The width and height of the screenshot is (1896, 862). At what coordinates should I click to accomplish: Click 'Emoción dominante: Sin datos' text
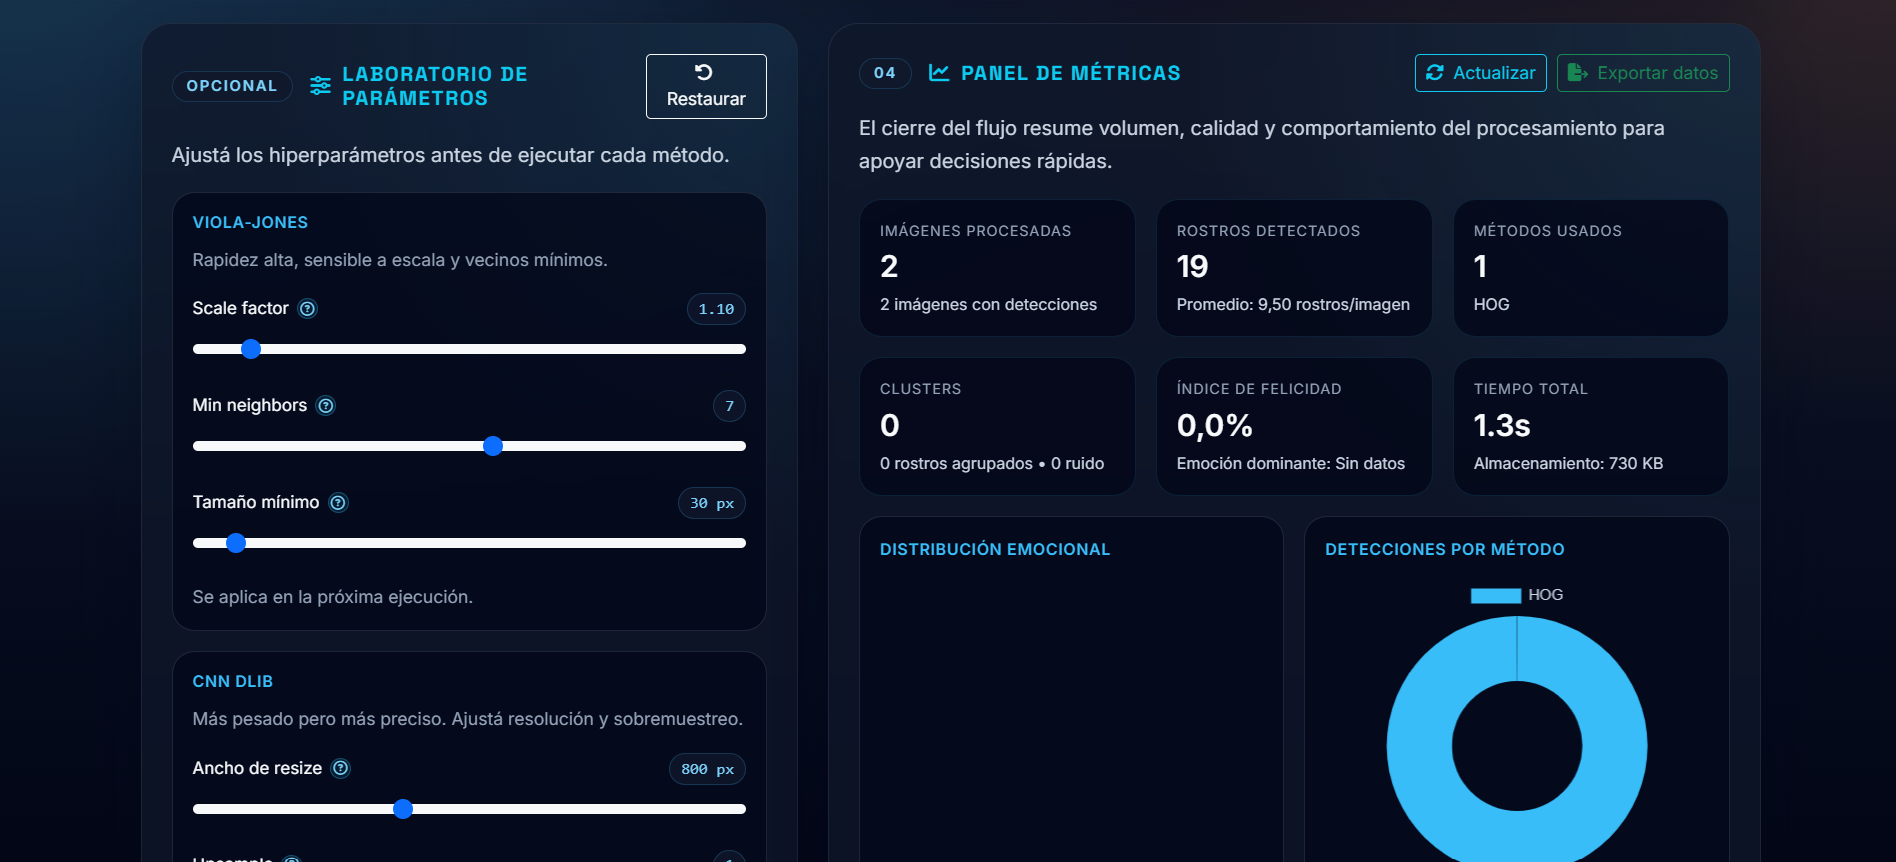(x=1290, y=464)
